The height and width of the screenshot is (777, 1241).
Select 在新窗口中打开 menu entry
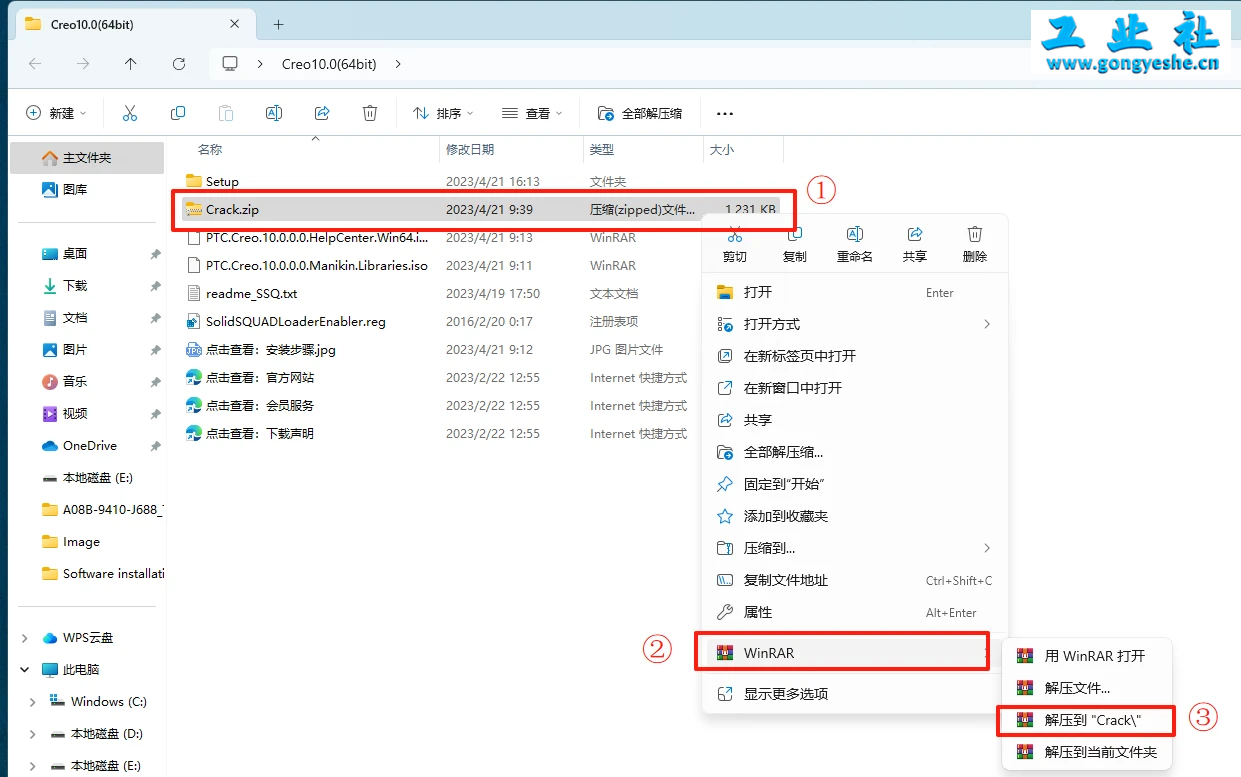coord(855,388)
